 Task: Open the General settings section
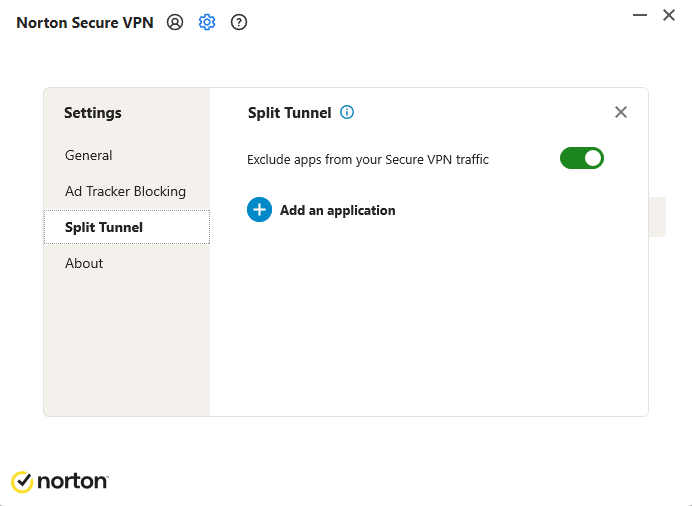coord(89,155)
